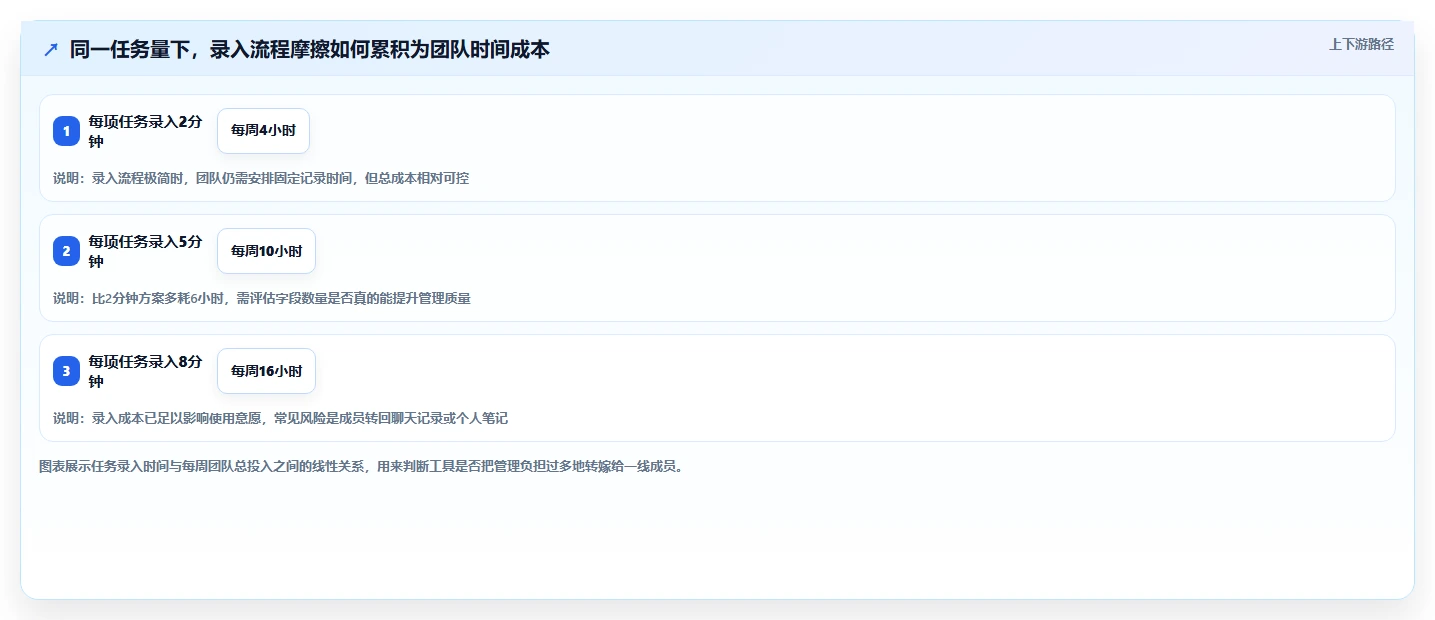Image resolution: width=1435 pixels, height=620 pixels.
Task: Select the 每周4小时 pill
Action: point(263,131)
